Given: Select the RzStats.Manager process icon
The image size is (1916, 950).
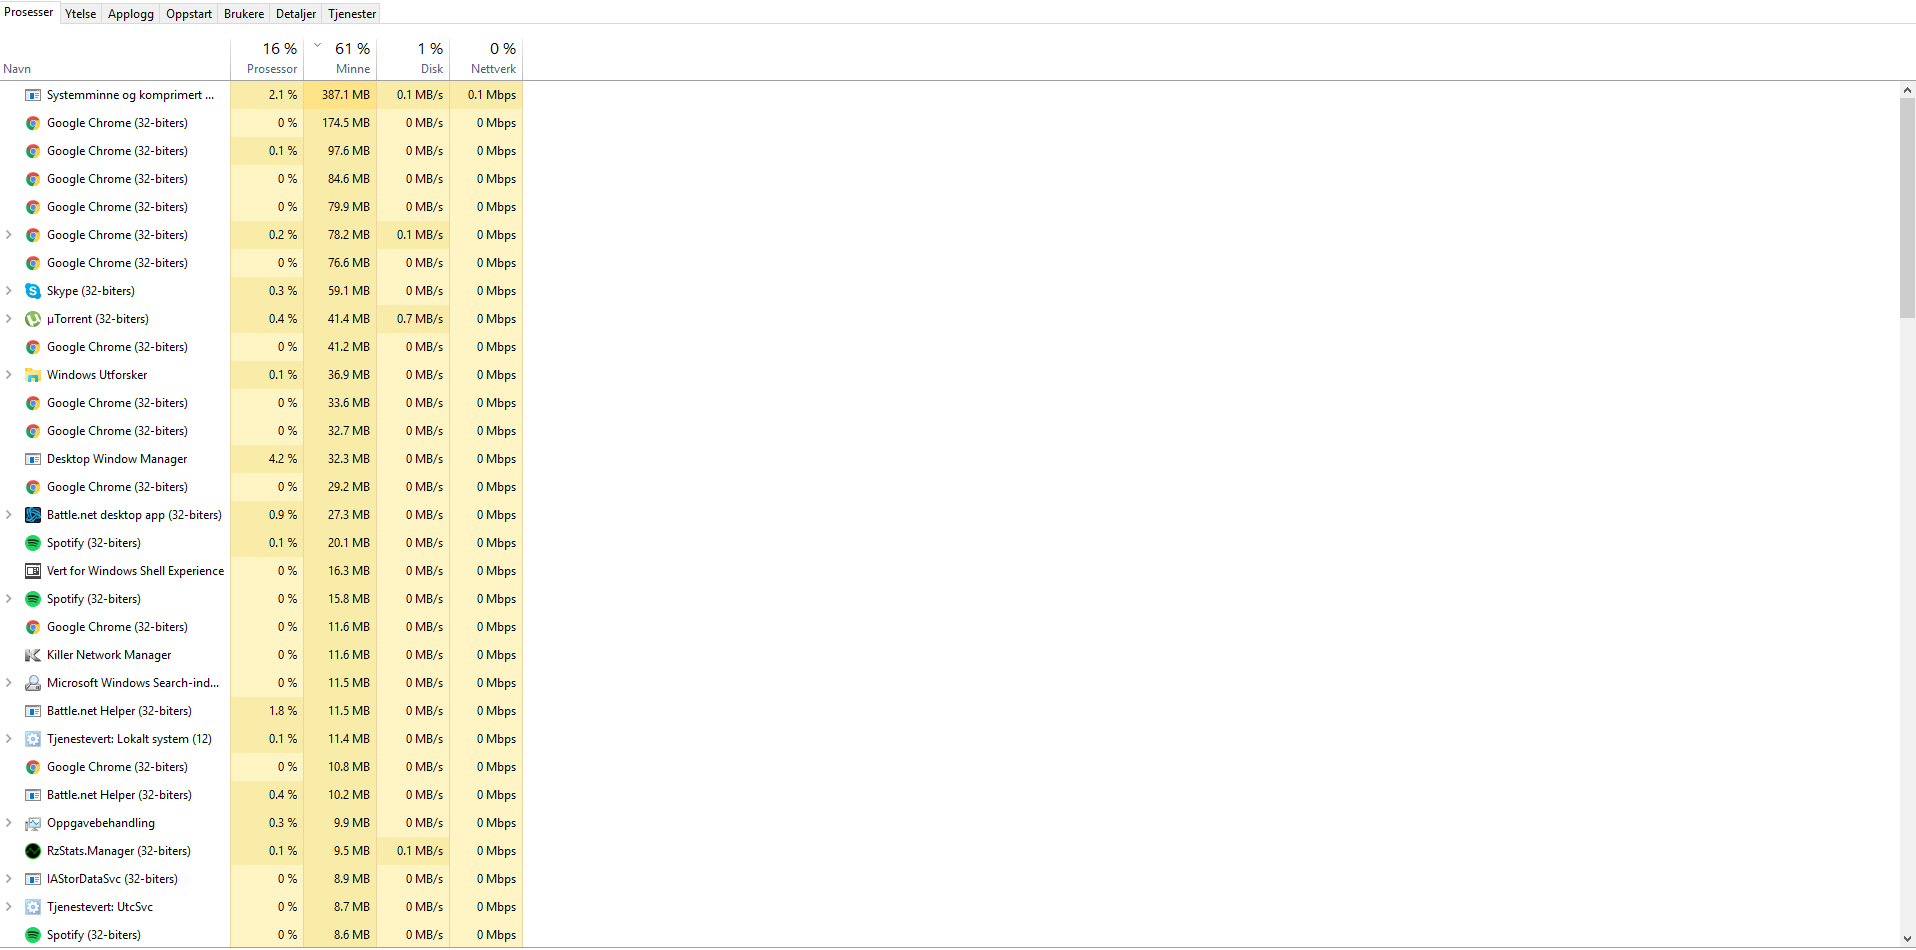Looking at the screenshot, I should pos(33,851).
